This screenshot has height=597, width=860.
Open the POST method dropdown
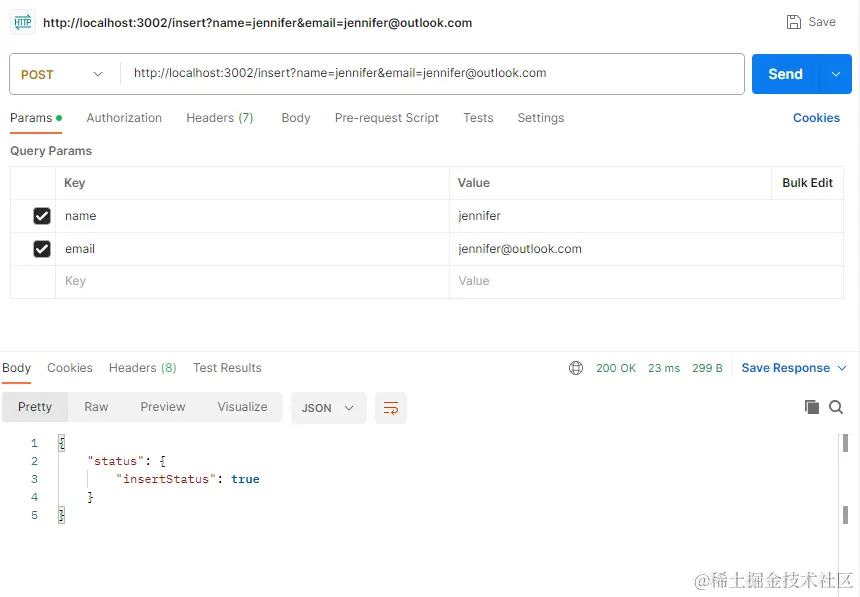coord(61,74)
